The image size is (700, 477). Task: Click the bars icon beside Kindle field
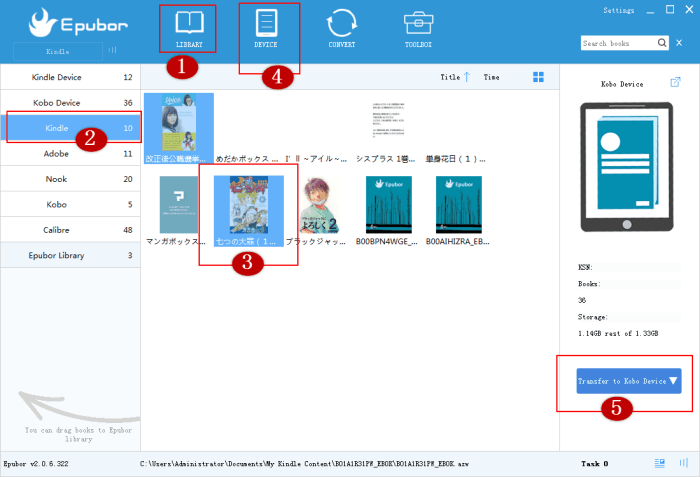coord(112,50)
